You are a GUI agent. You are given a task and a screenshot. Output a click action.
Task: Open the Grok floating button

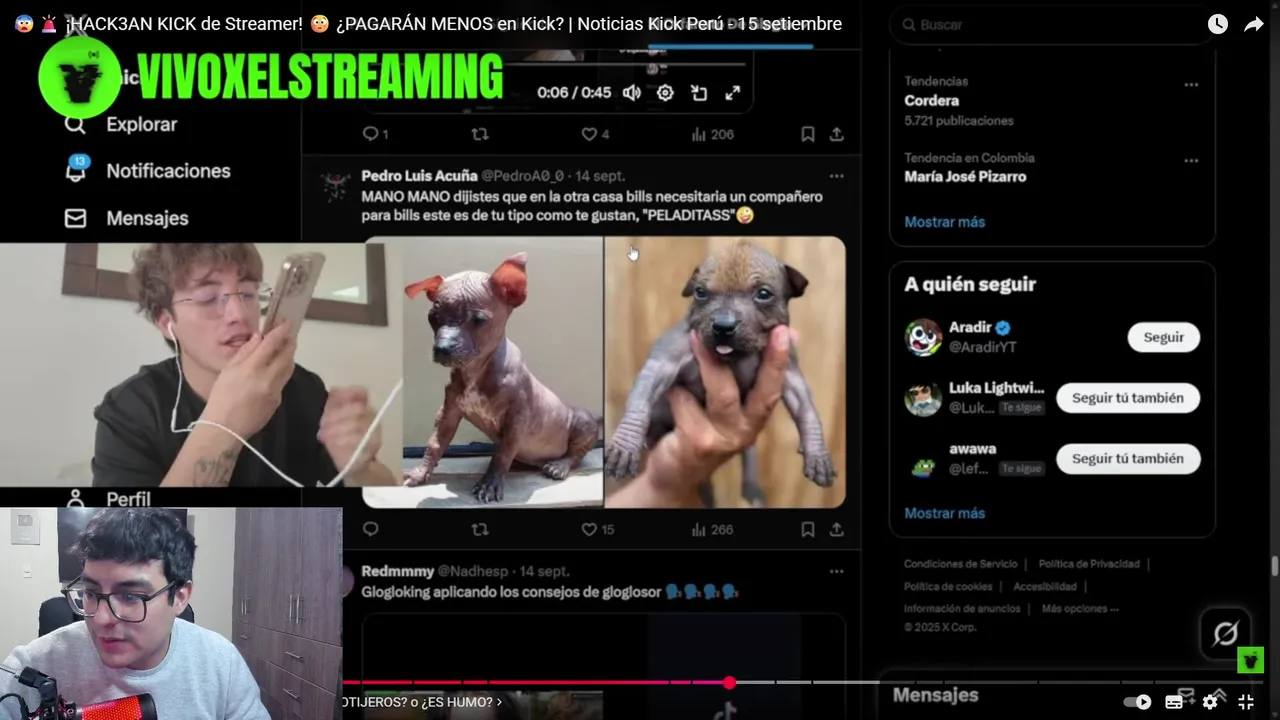1225,633
